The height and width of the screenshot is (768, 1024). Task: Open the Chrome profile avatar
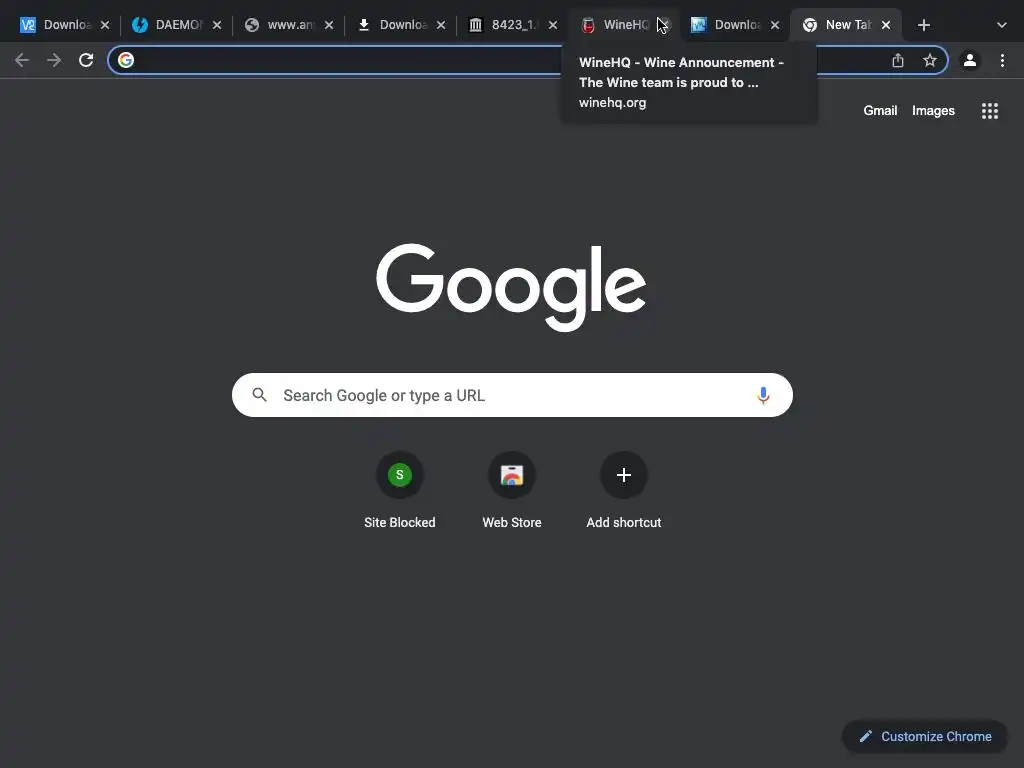[970, 60]
